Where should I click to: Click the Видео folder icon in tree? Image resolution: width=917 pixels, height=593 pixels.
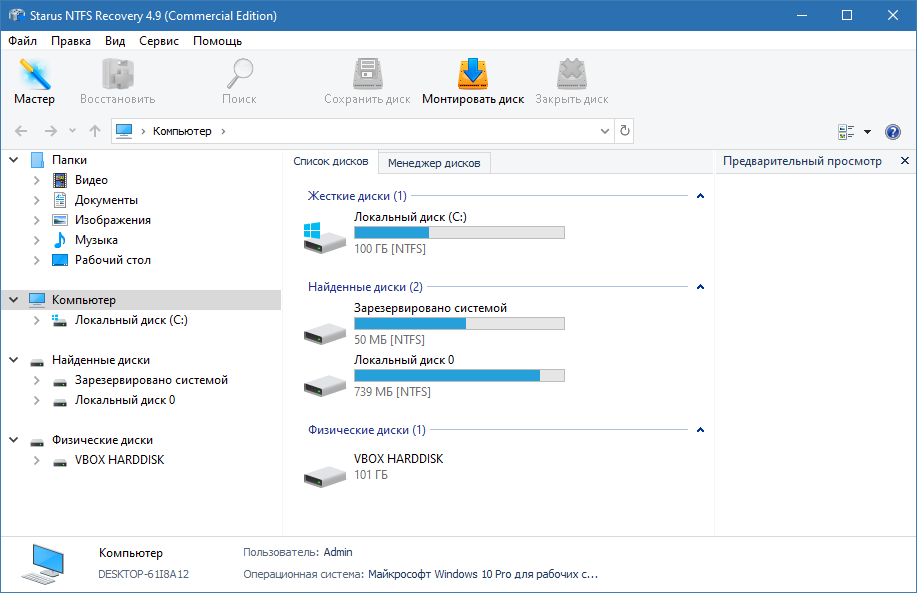pos(60,180)
